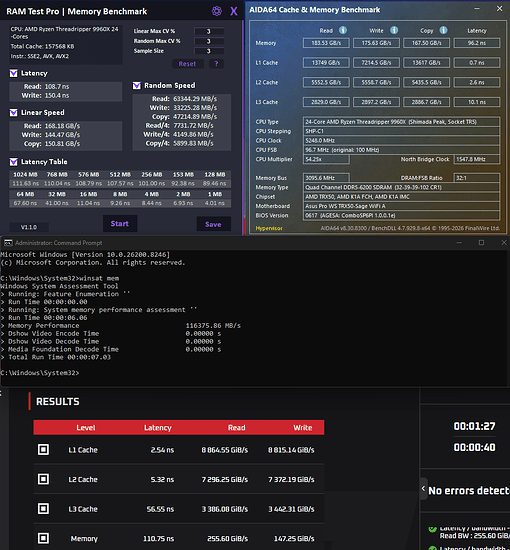This screenshot has height=550, width=510.
Task: Toggle the Linear Speed checkbox
Action: point(13,113)
